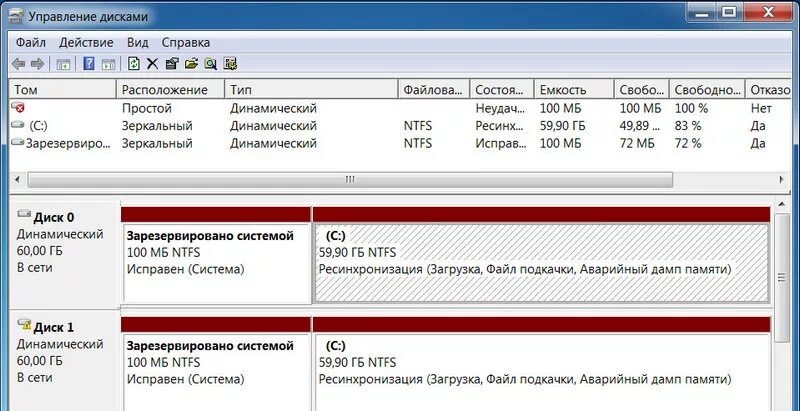Click the horizontal scrollbar right arrow
This screenshot has height=411, width=800.
[782, 179]
